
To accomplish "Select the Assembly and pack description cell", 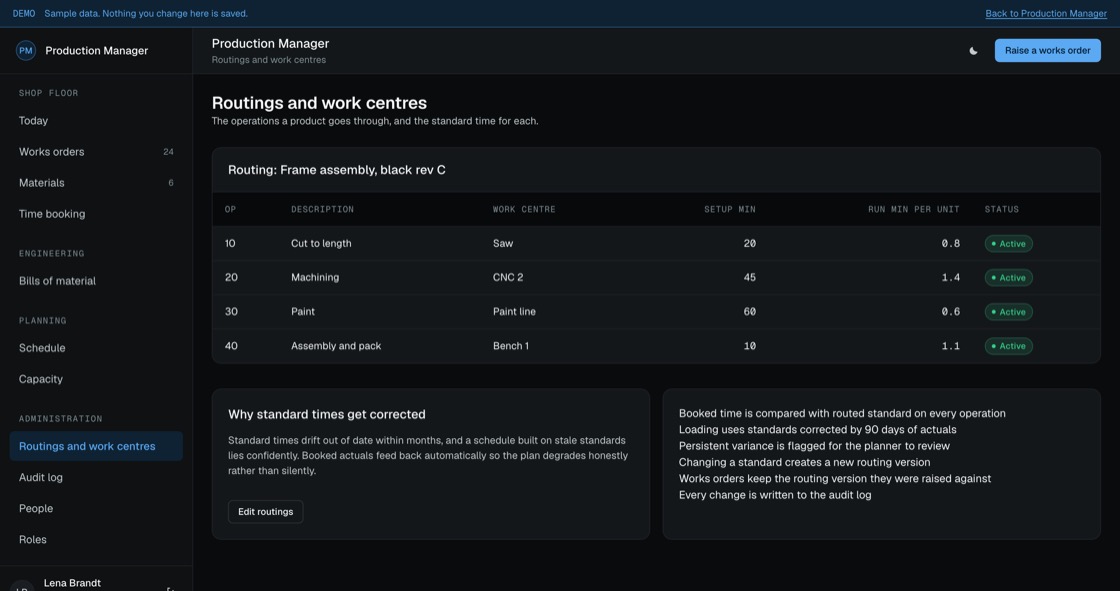I will click(x=336, y=346).
